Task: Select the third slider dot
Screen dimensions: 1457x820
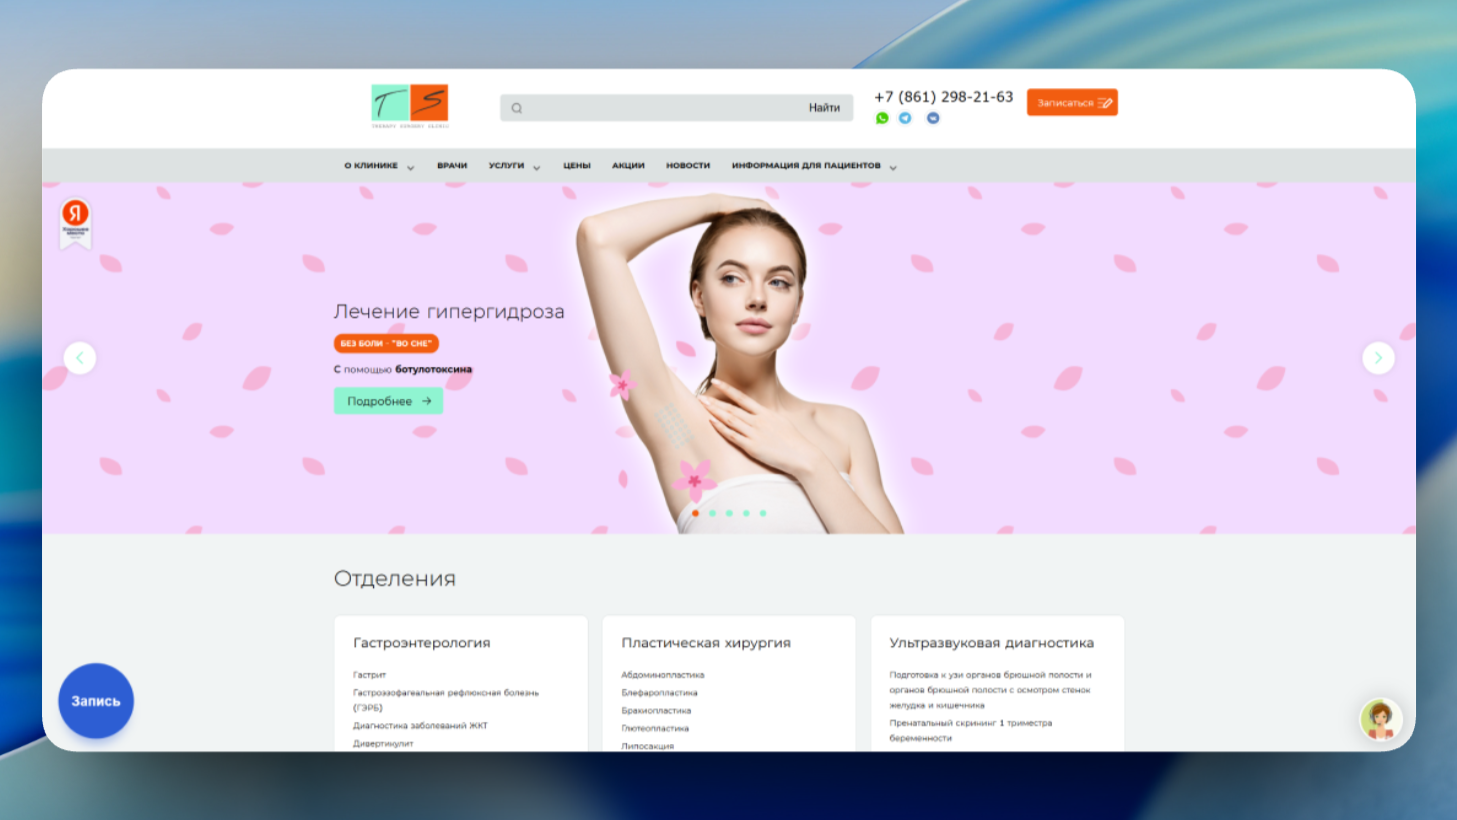Action: 729,513
